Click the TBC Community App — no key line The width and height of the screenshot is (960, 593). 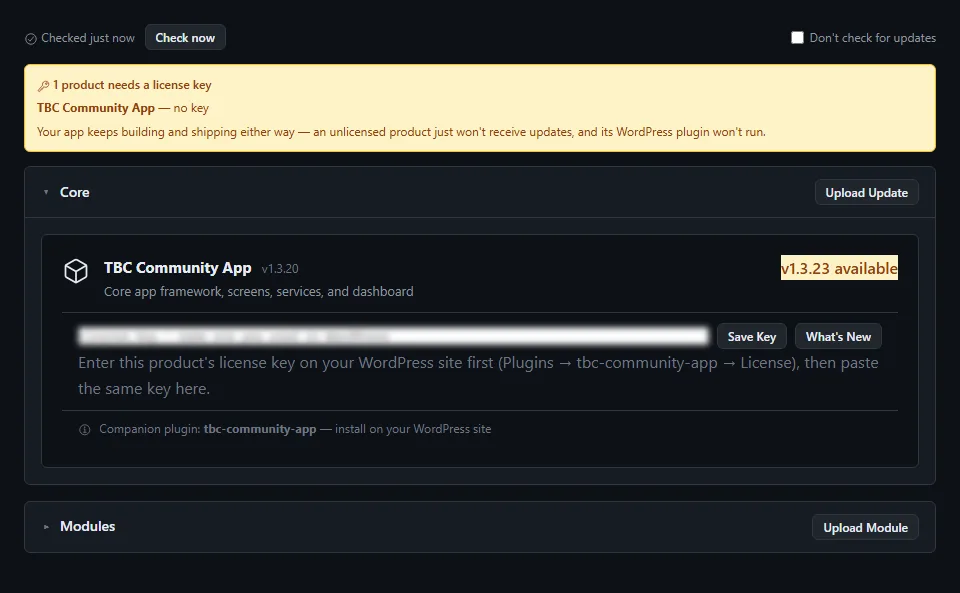(122, 108)
